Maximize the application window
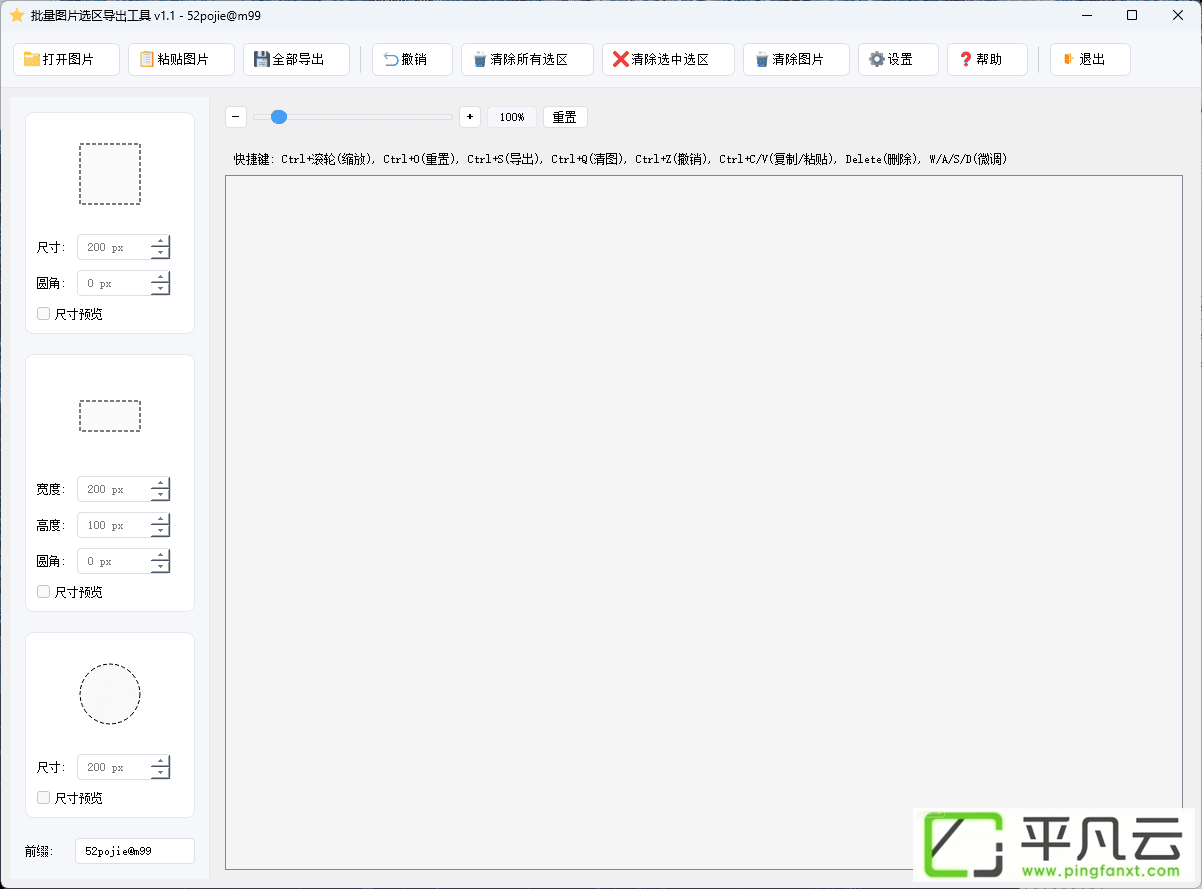 tap(1132, 15)
